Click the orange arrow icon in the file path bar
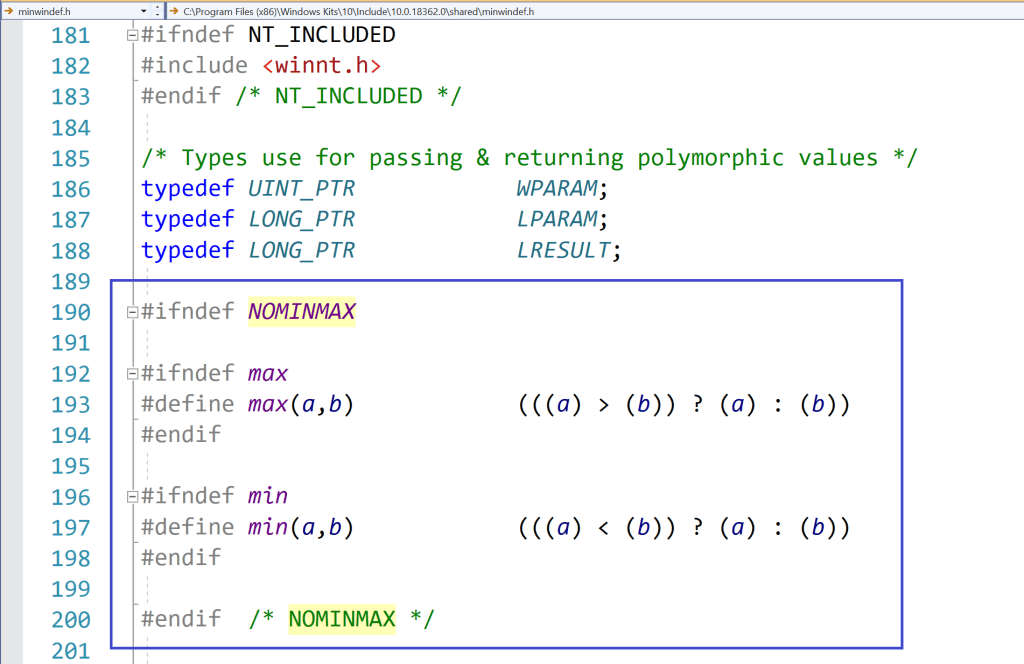This screenshot has height=664, width=1024. point(174,10)
